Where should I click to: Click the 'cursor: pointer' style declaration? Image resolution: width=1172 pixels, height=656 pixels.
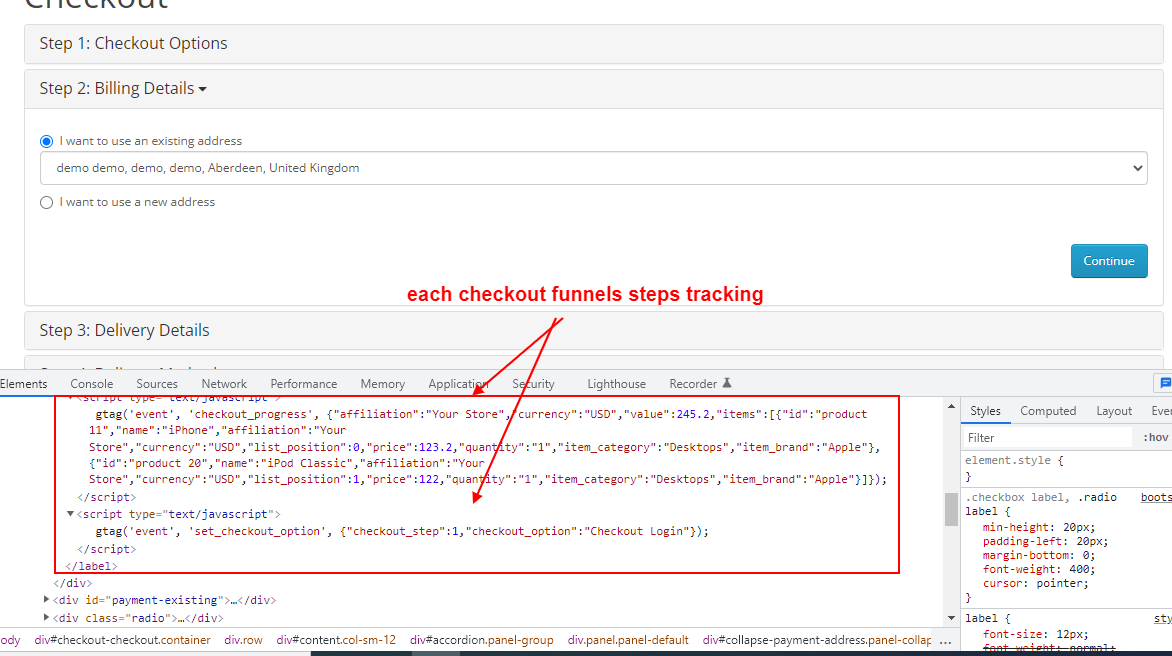pyautogui.click(x=1036, y=584)
